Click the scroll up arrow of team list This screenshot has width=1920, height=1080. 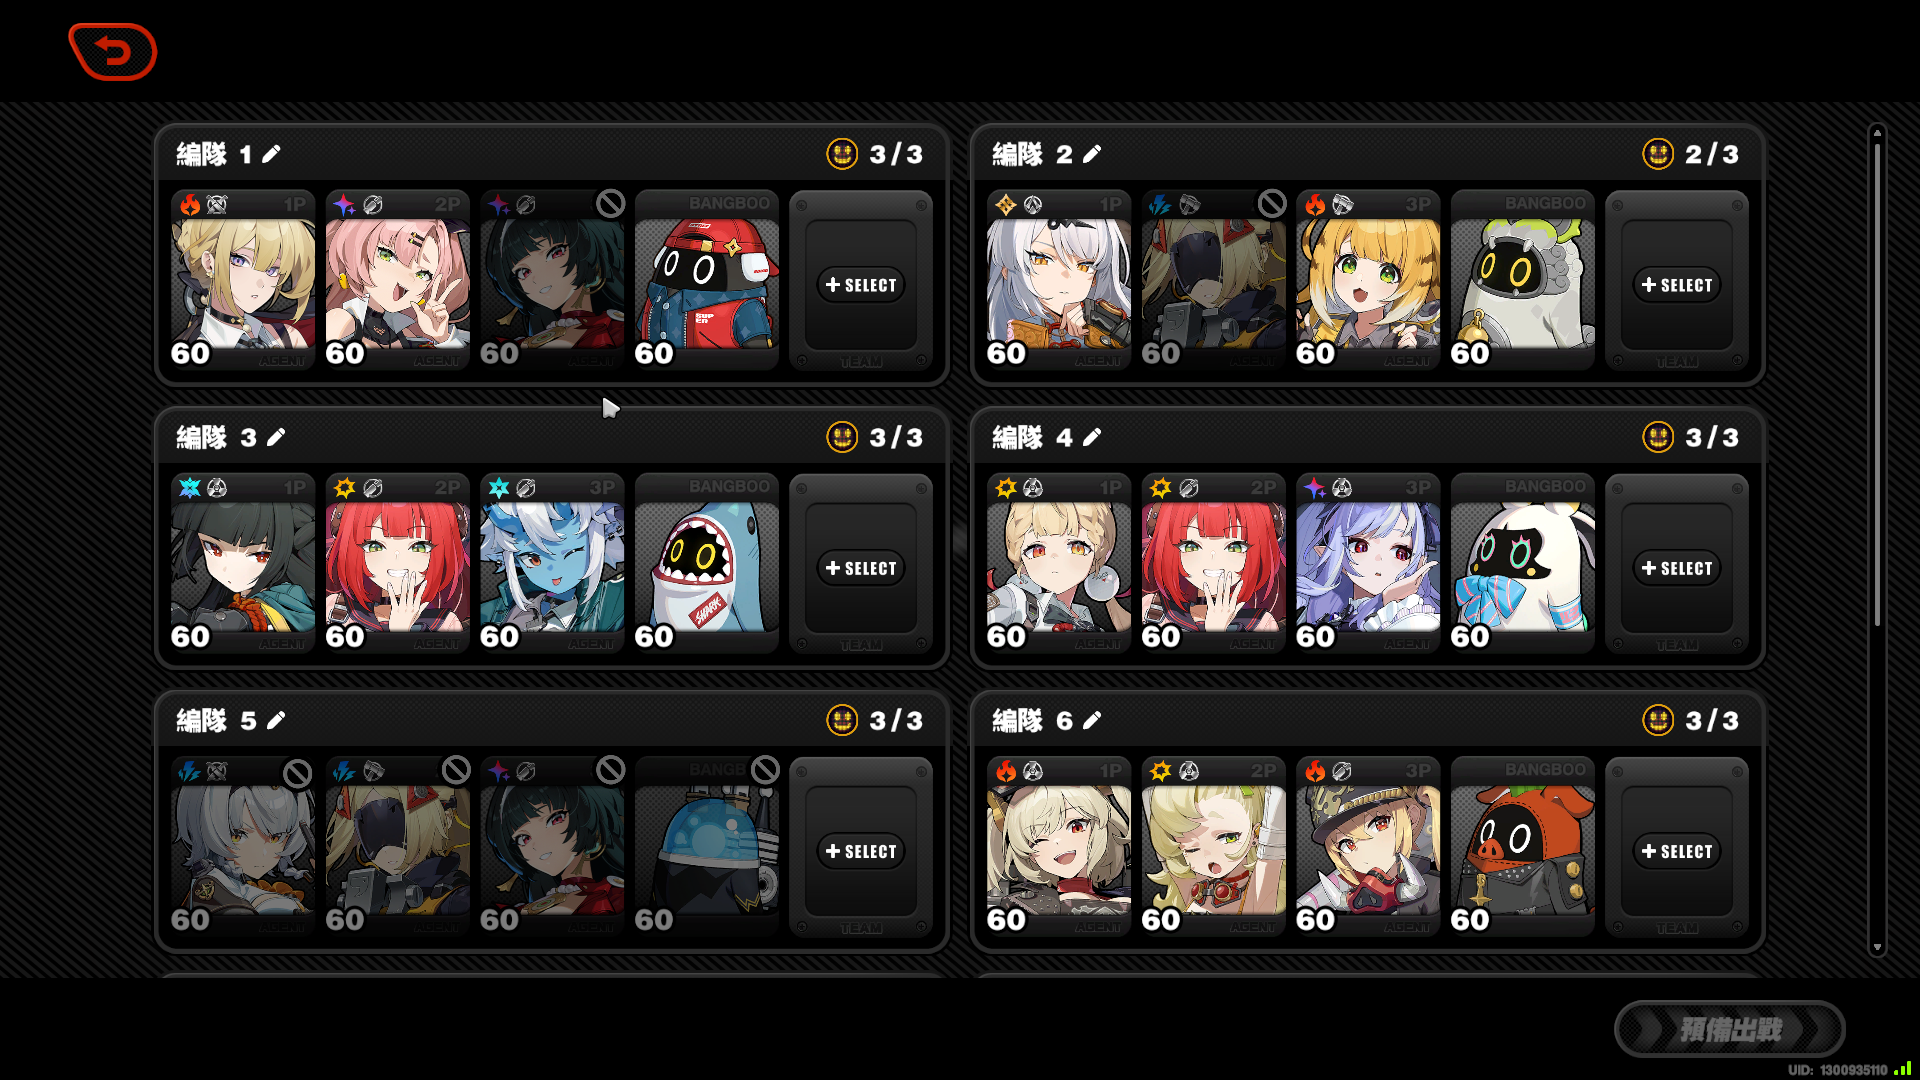tap(1877, 132)
